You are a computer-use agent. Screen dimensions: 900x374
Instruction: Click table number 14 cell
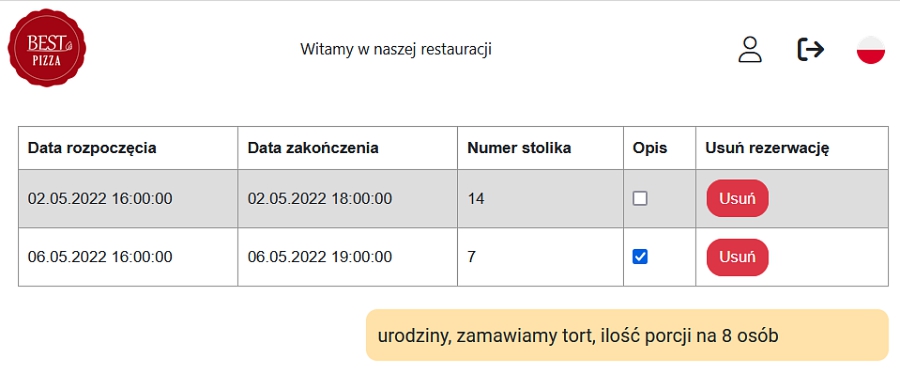click(540, 198)
